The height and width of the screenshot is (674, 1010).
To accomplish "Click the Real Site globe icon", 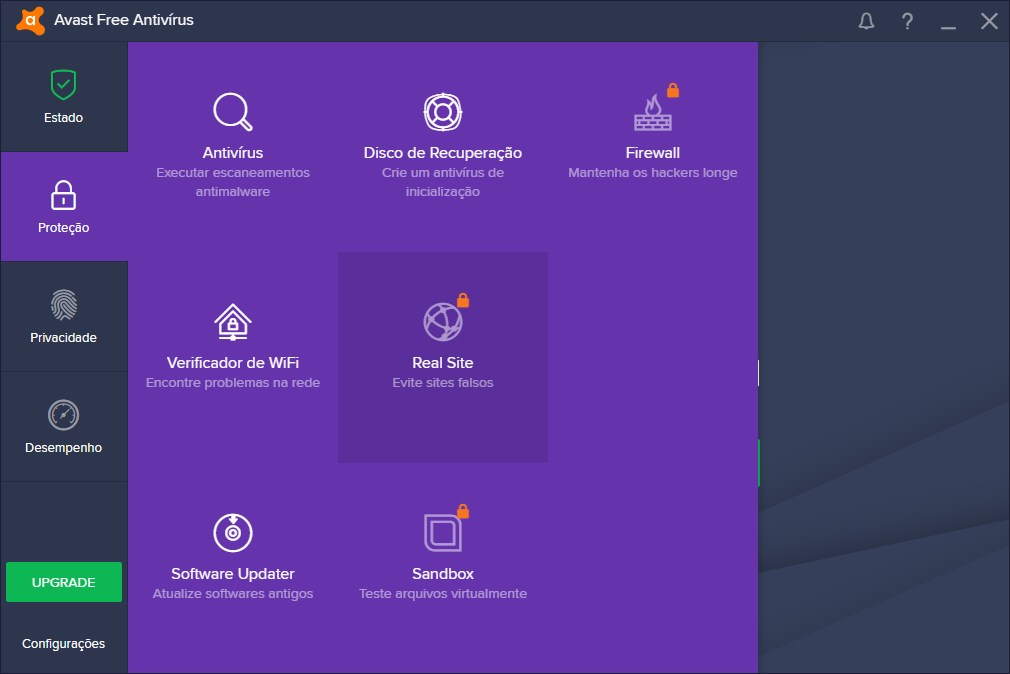I will pyautogui.click(x=443, y=322).
